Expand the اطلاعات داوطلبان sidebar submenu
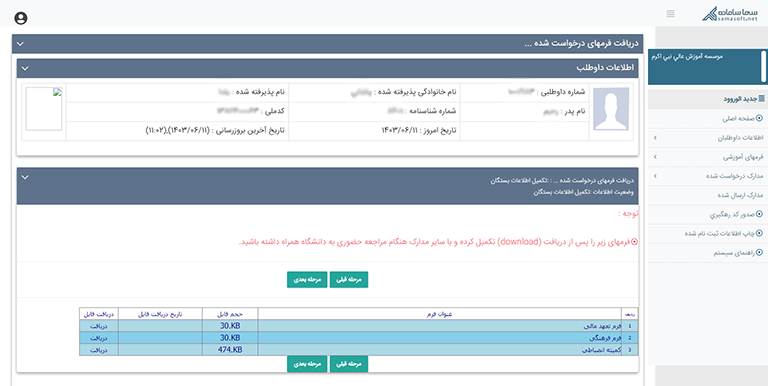 (655, 138)
